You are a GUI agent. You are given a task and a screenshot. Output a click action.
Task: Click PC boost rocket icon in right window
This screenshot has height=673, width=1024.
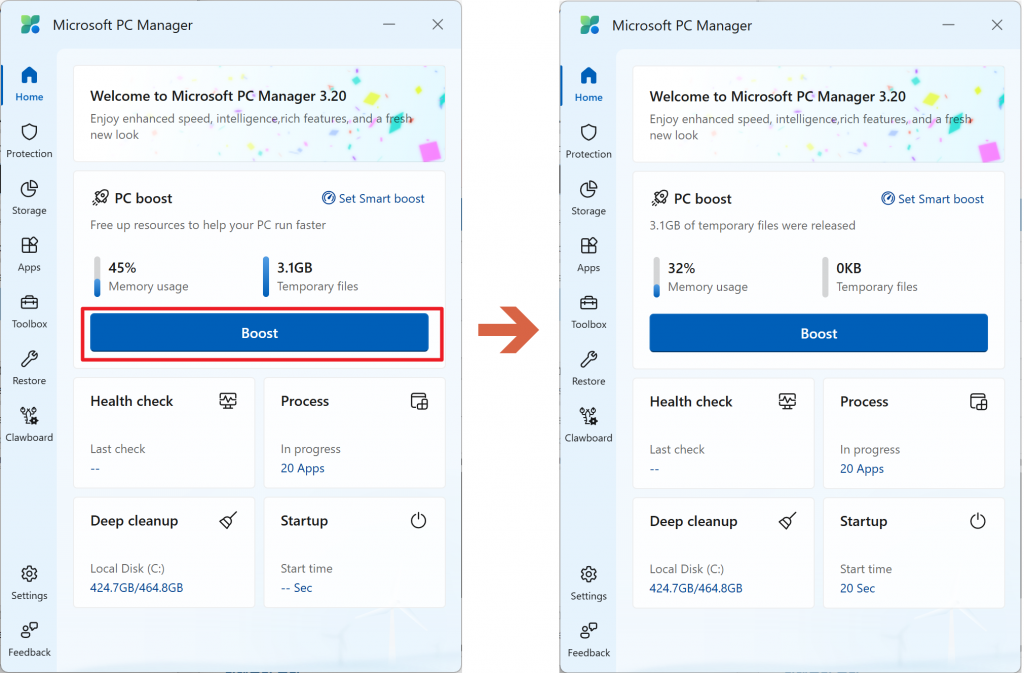(659, 198)
